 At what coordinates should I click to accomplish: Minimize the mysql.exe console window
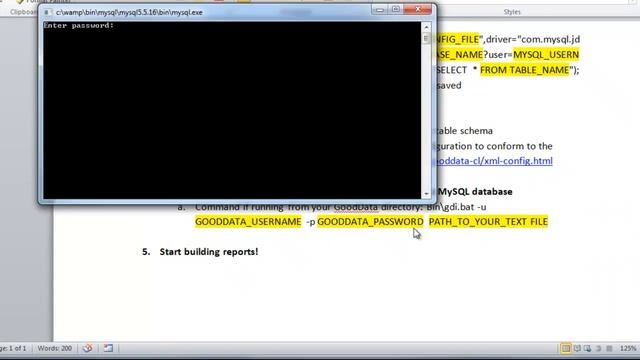380,9
